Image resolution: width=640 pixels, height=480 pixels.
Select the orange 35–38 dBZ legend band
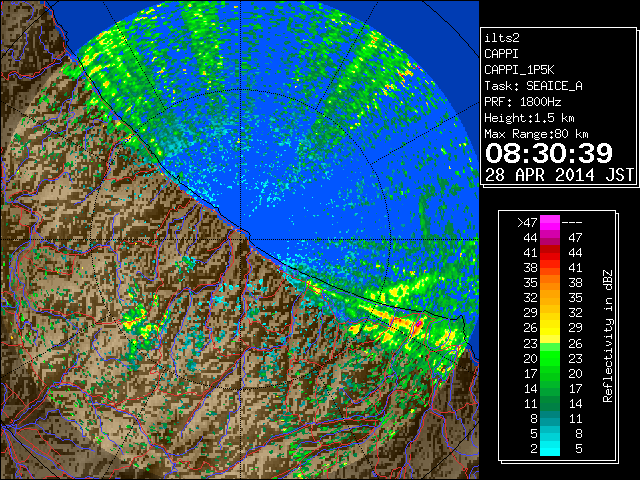[x=550, y=283]
